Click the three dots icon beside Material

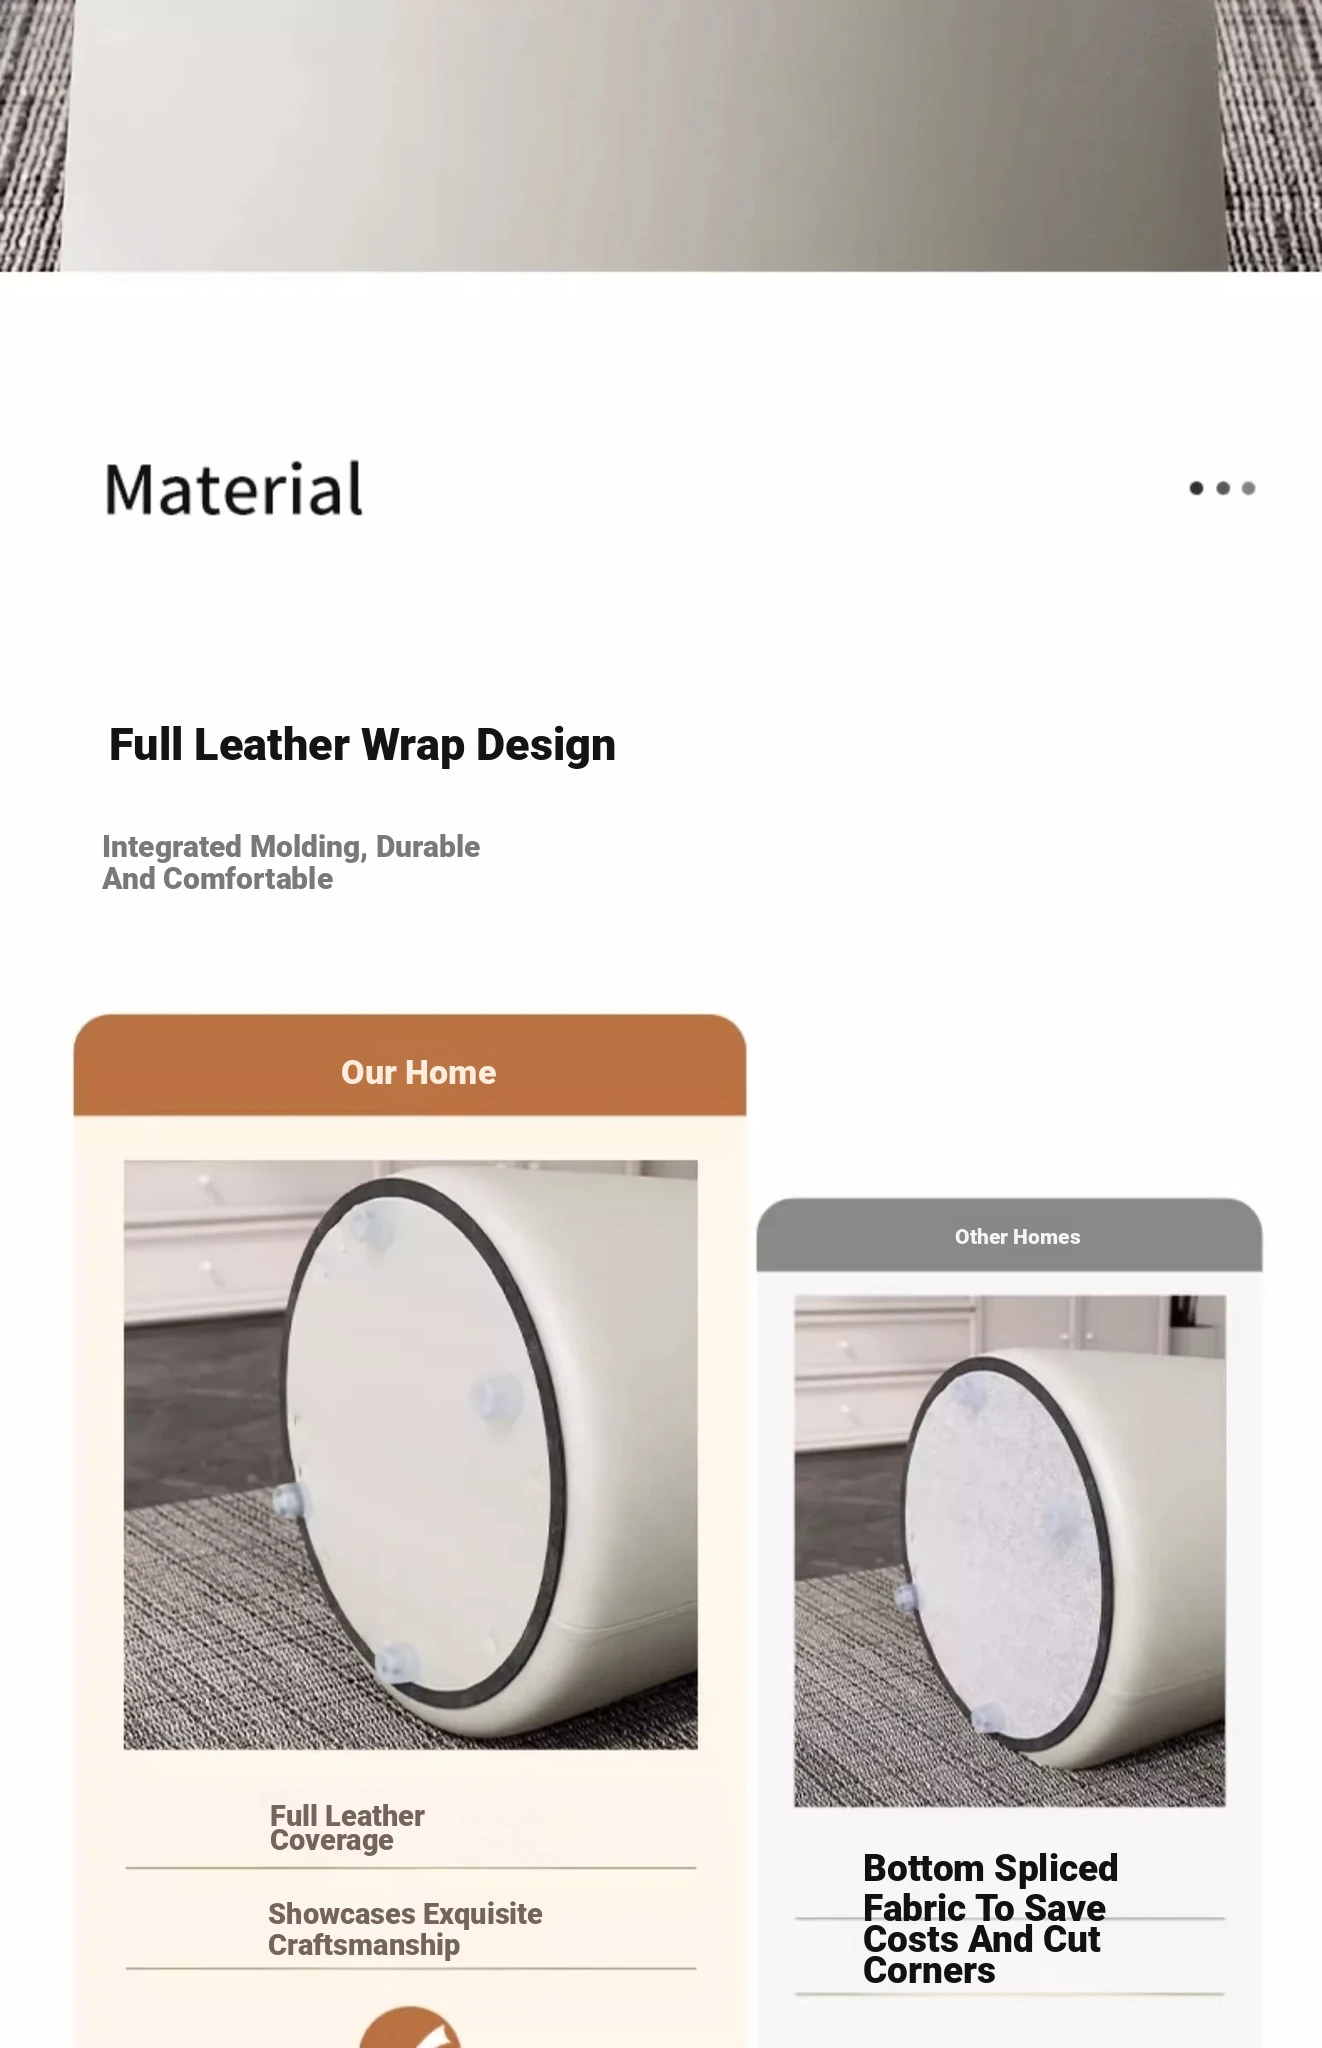click(1222, 488)
